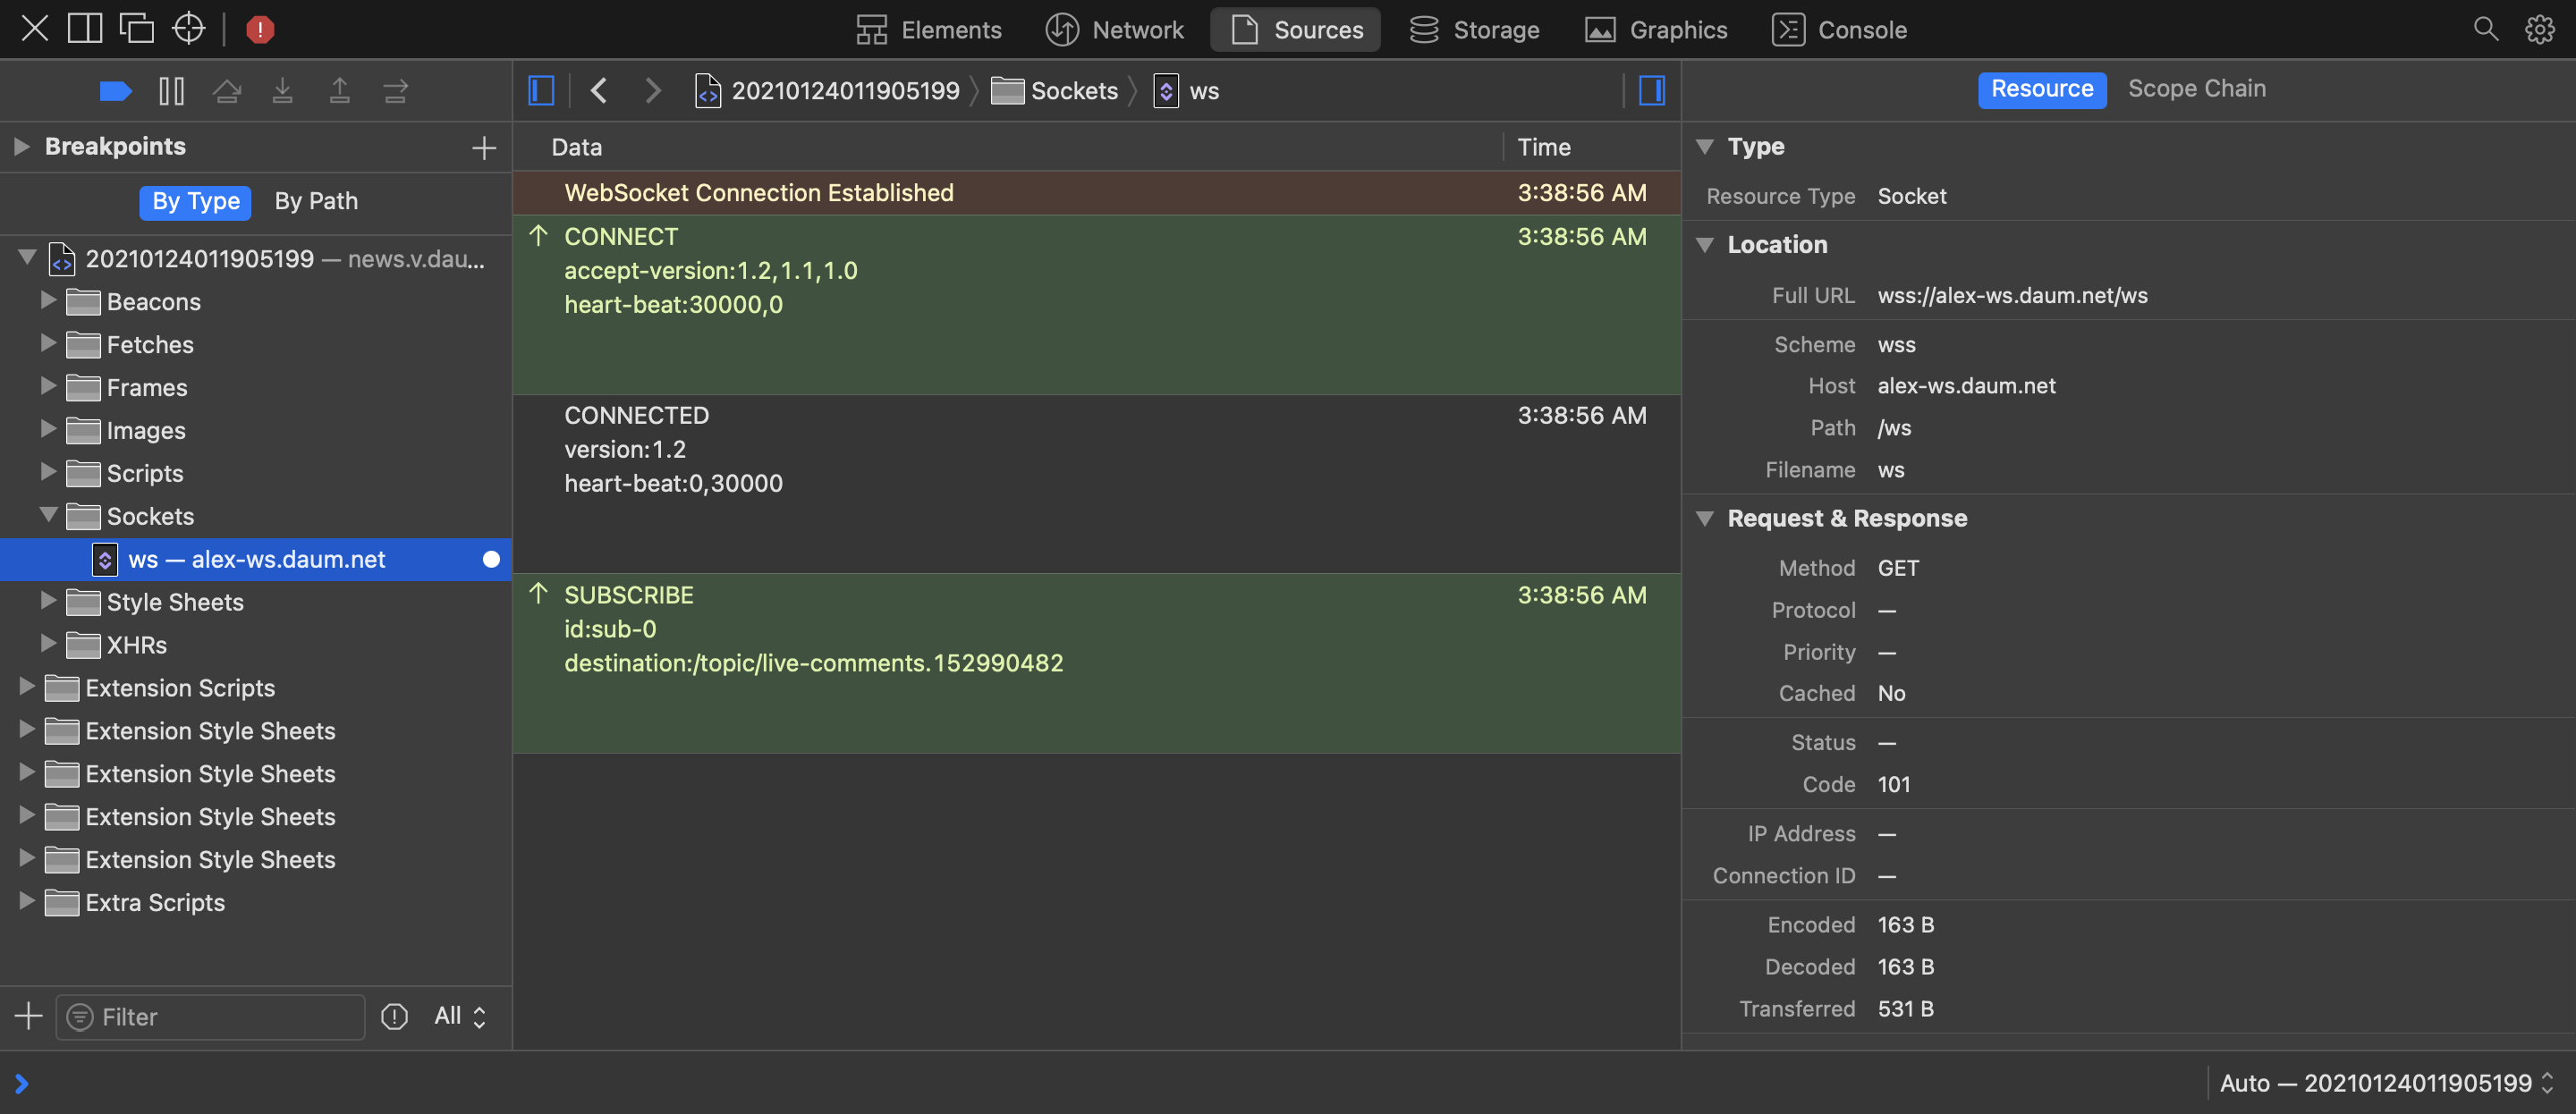Screen dimensions: 2576x1114
Task: Open the Scope Chain panel
Action: point(2196,88)
